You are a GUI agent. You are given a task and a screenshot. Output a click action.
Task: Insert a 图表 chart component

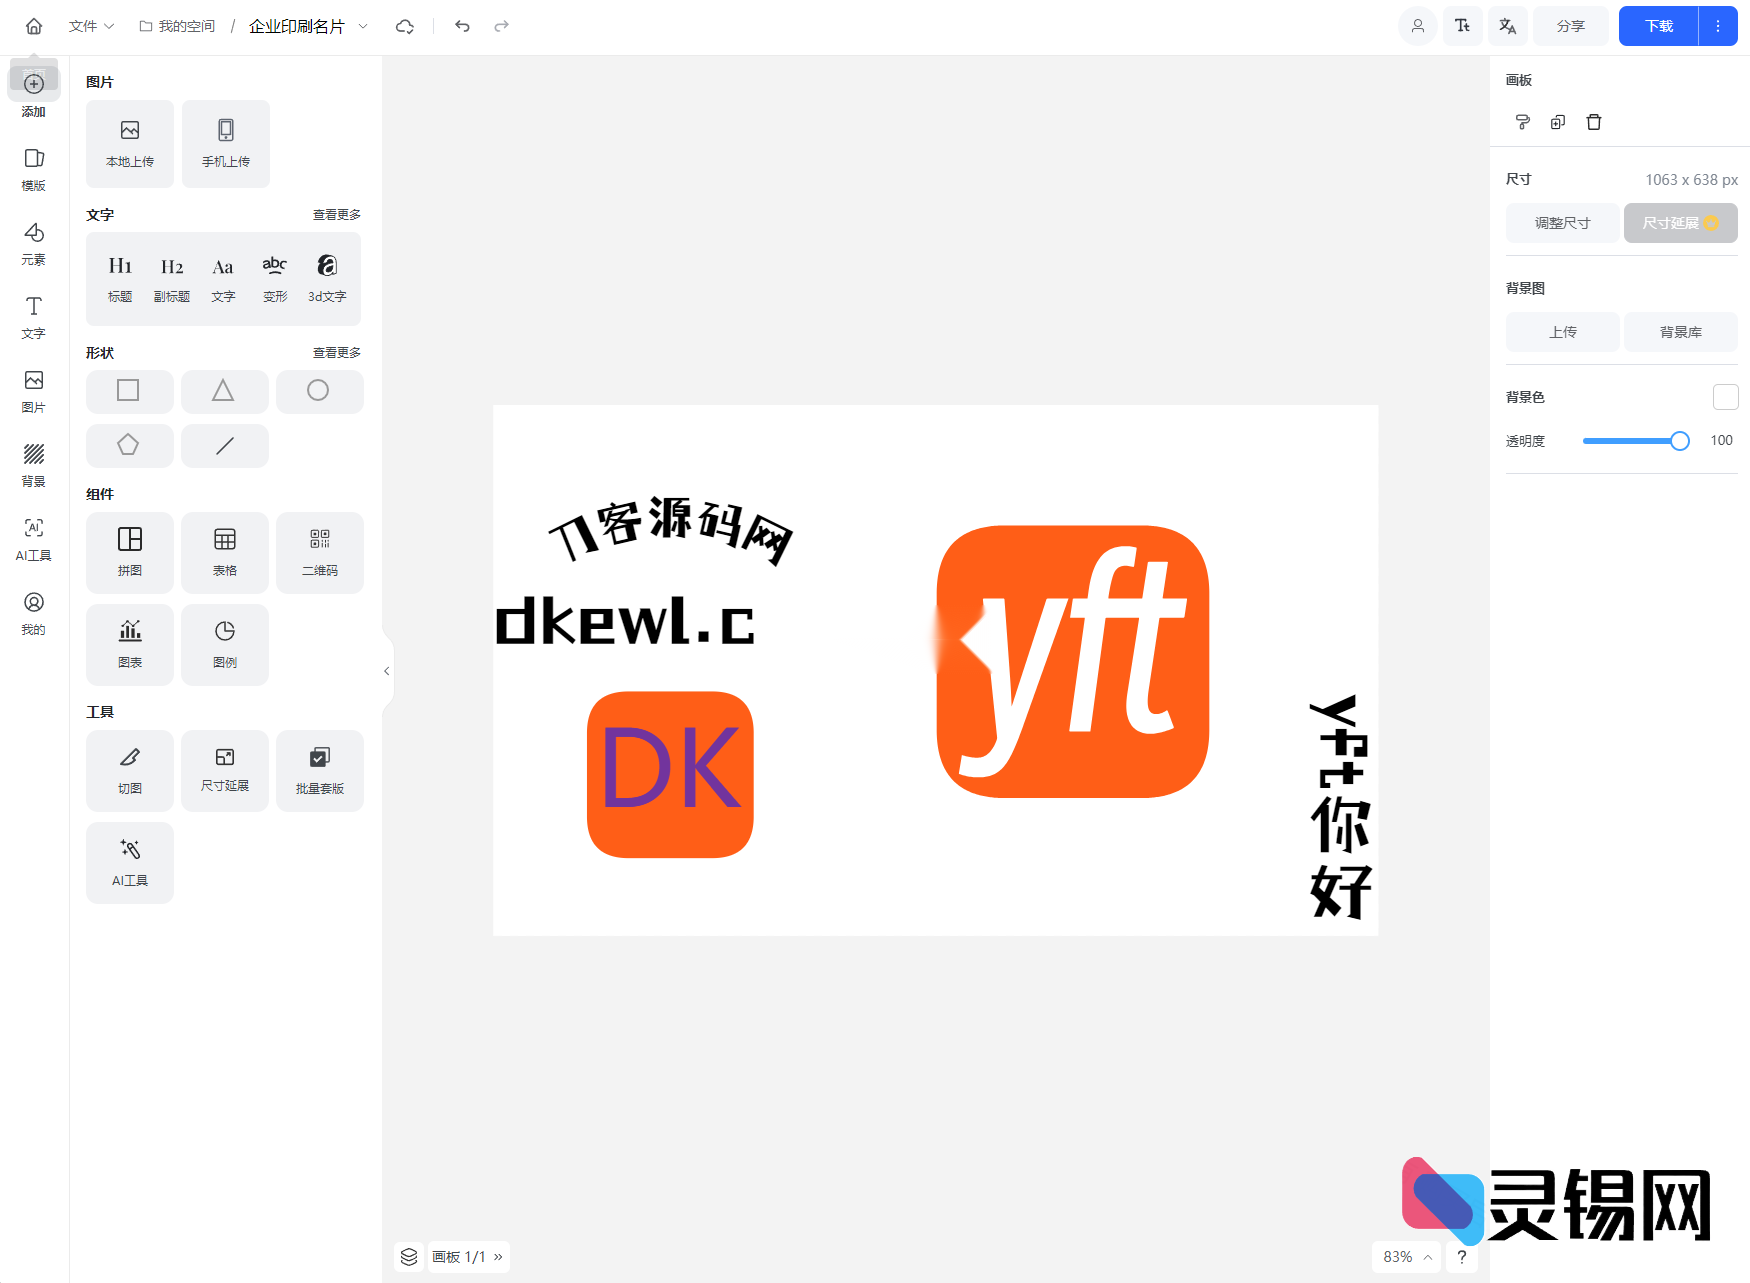click(x=129, y=644)
